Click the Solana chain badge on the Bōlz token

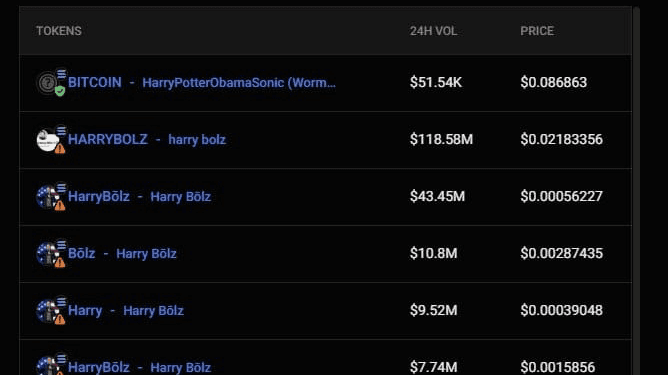point(61,245)
